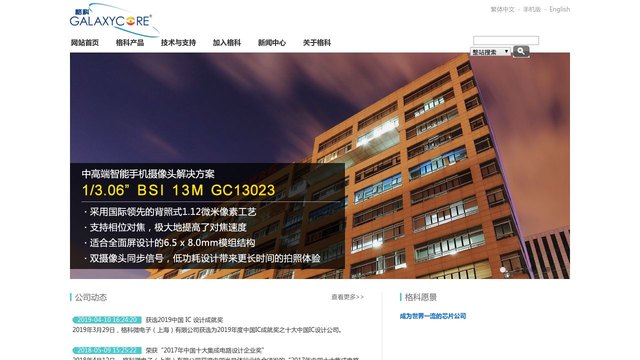Screen dimensions: 640x360
Task: Open the 格科产品 menu item
Action: point(130,42)
